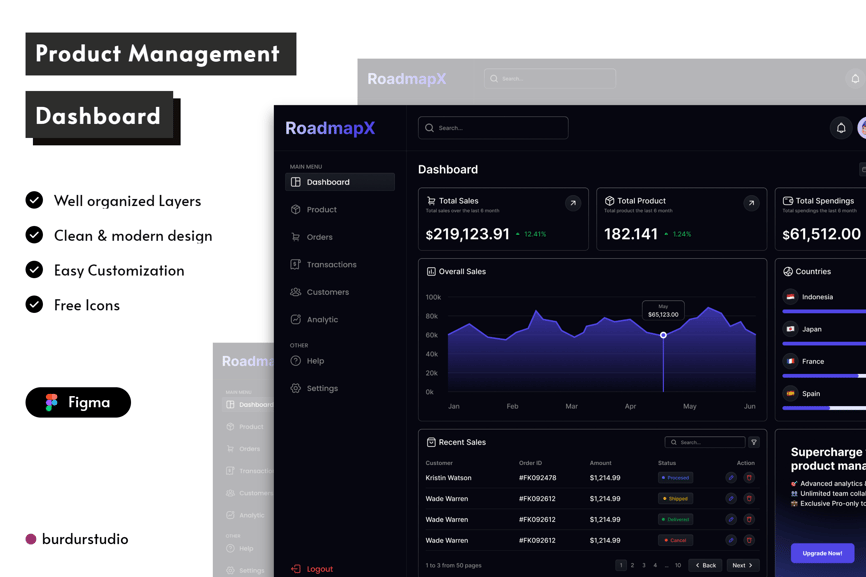The image size is (866, 577).
Task: Edit the Delivered order via pencil icon
Action: [x=731, y=519]
